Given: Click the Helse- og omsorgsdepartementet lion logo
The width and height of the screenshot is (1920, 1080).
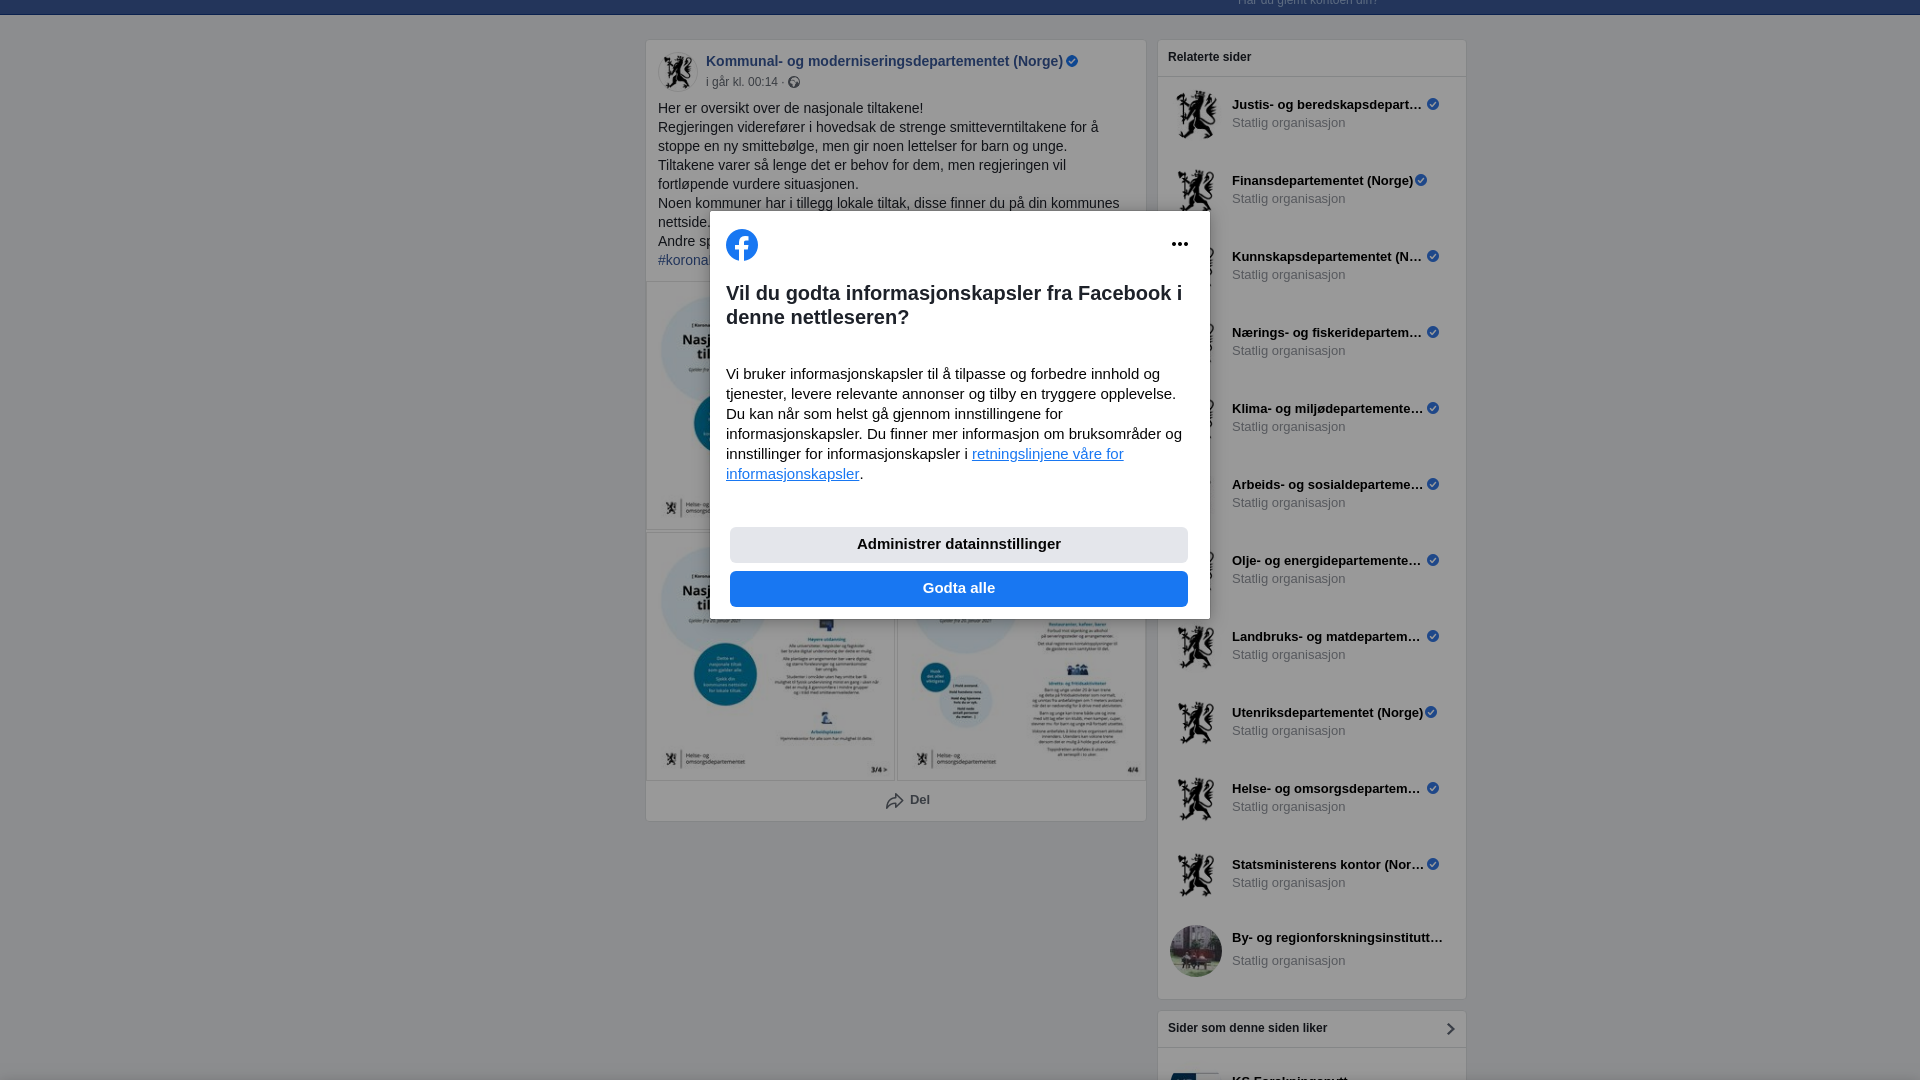Looking at the screenshot, I should (1196, 799).
